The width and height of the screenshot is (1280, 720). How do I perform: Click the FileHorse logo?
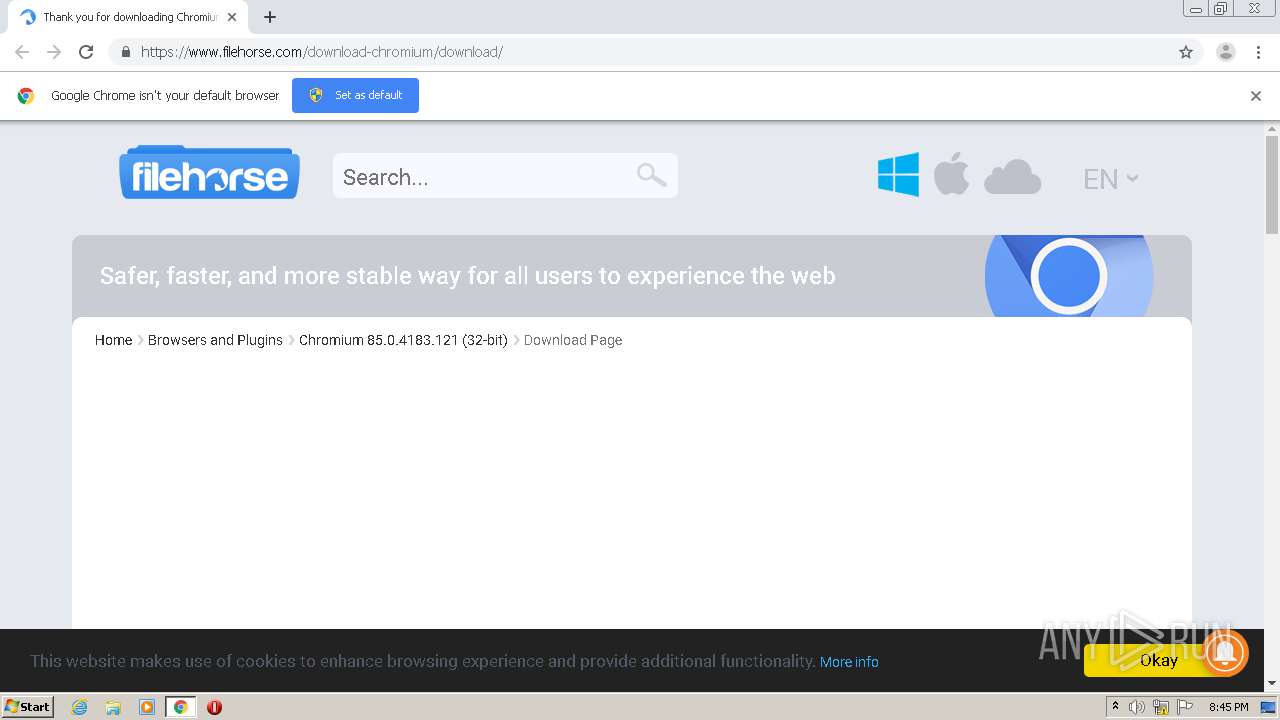(x=209, y=172)
